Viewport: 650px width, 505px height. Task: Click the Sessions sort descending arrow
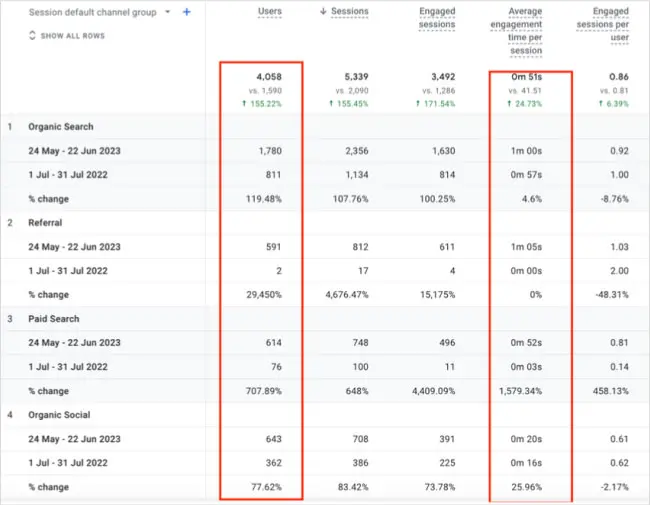click(x=323, y=12)
